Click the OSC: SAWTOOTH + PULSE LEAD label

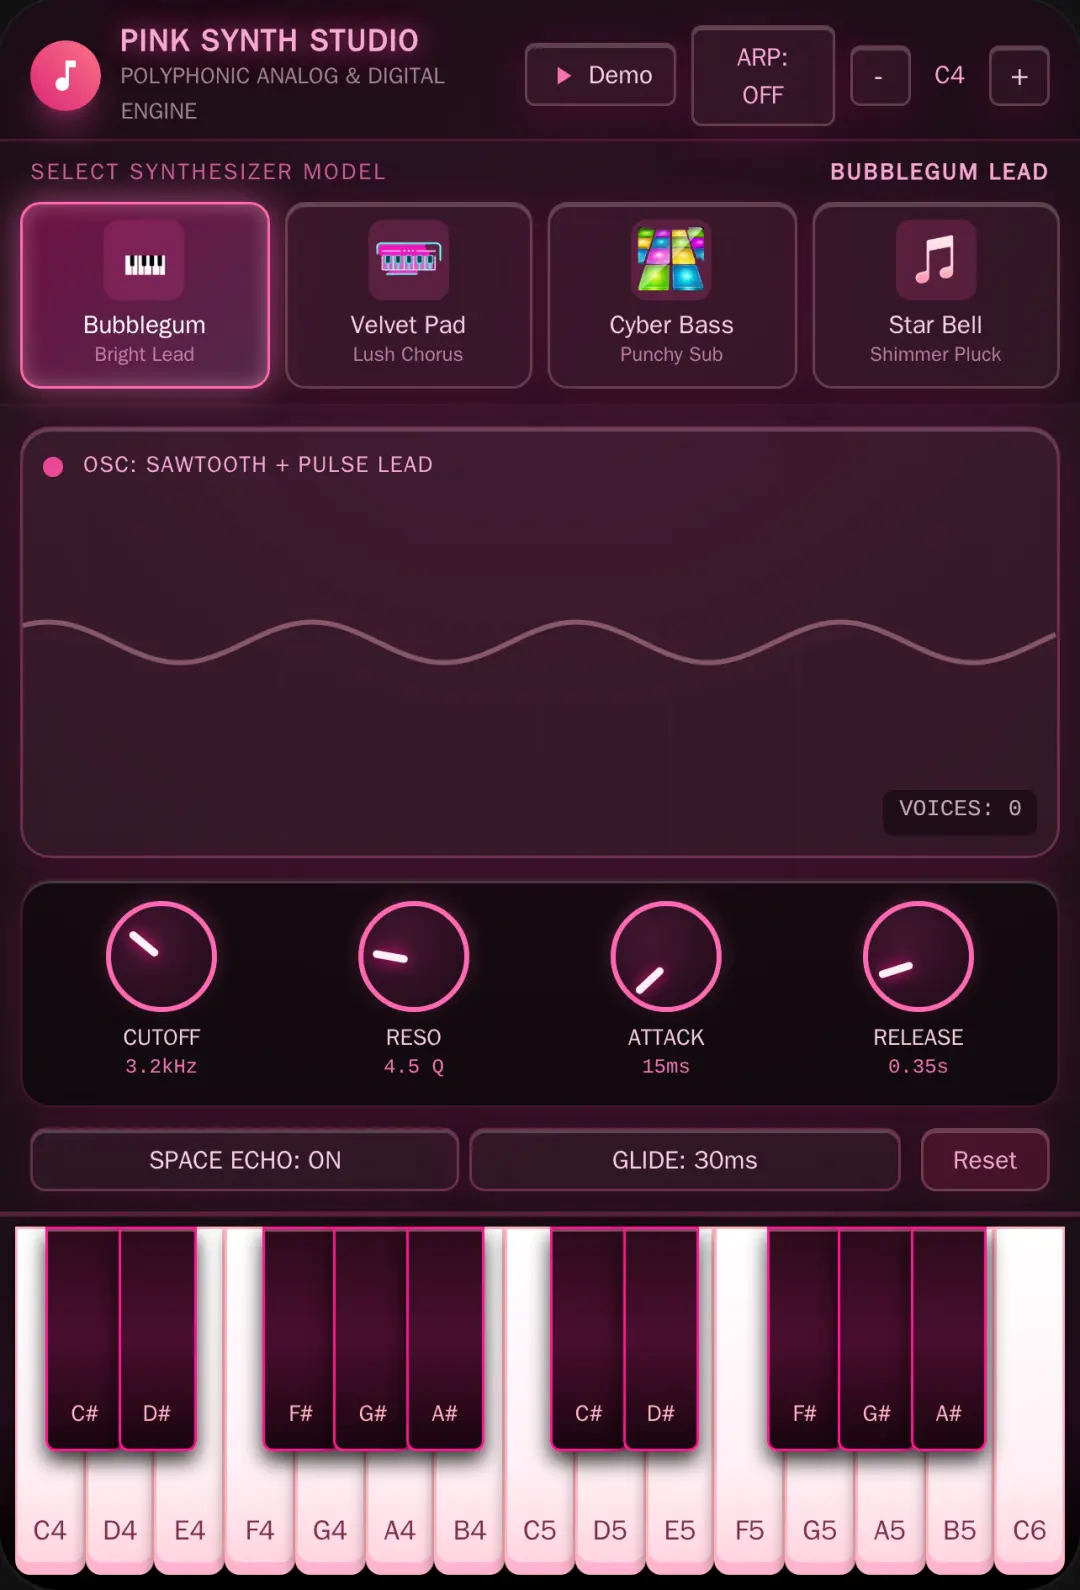click(x=258, y=465)
